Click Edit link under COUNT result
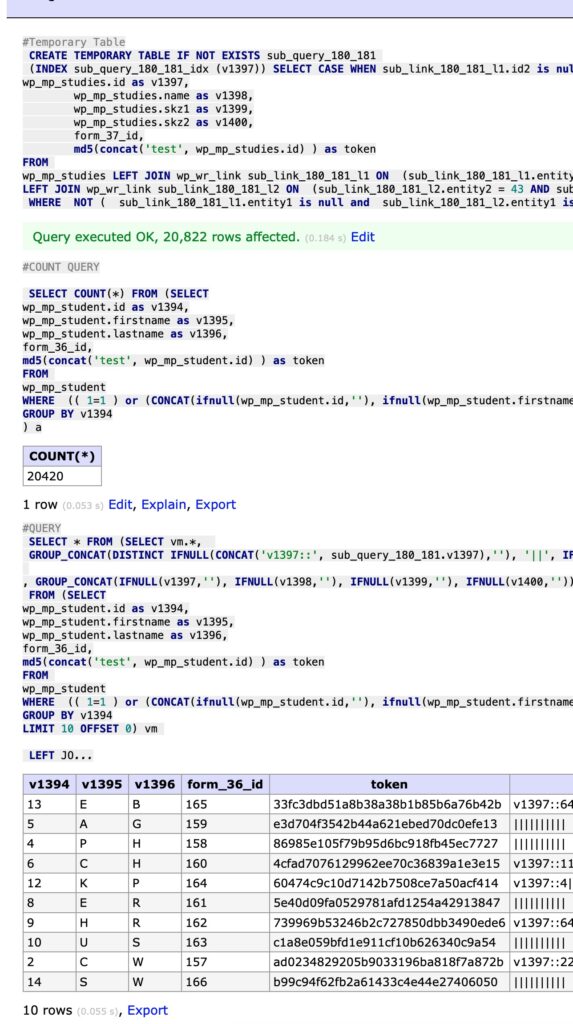The height and width of the screenshot is (1024, 573). coord(120,504)
